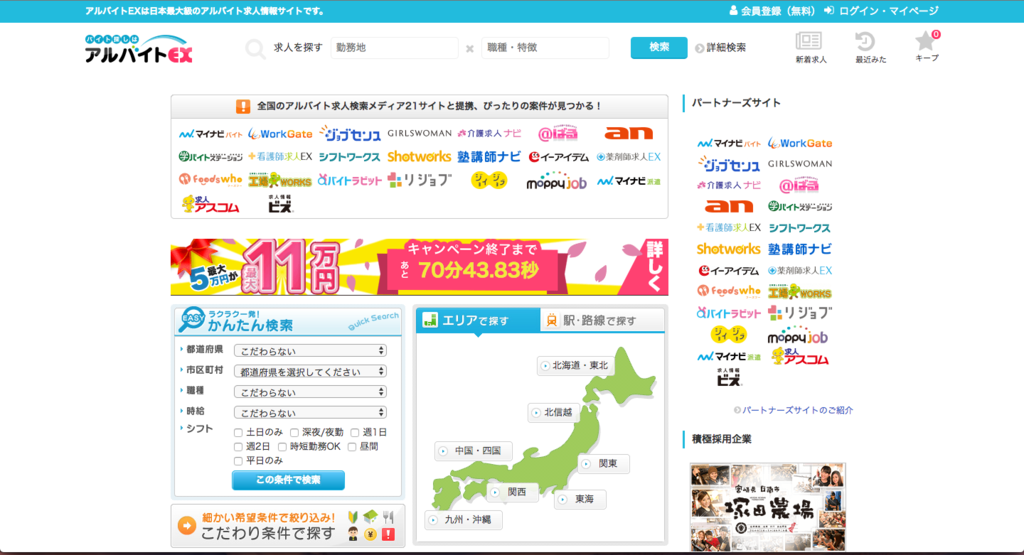Click the 塾講師ナビ logo in main partner panel

click(489, 157)
